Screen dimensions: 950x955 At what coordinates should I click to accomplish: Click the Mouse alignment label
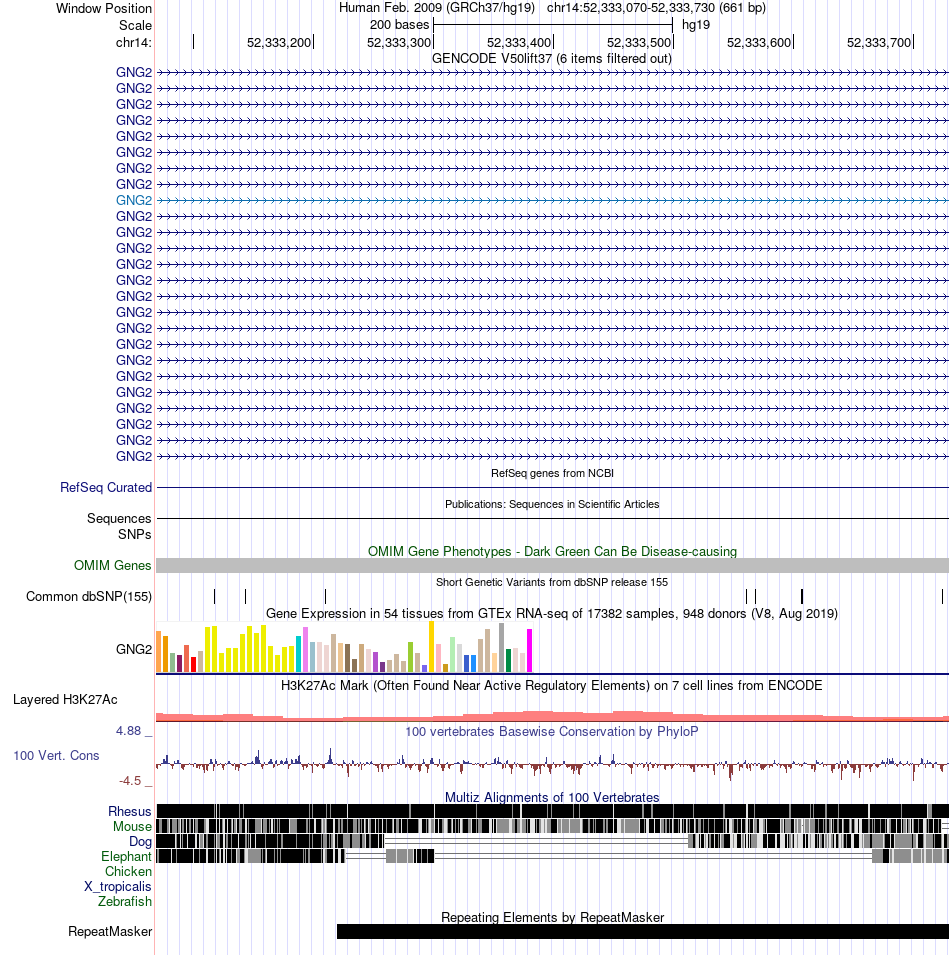132,826
